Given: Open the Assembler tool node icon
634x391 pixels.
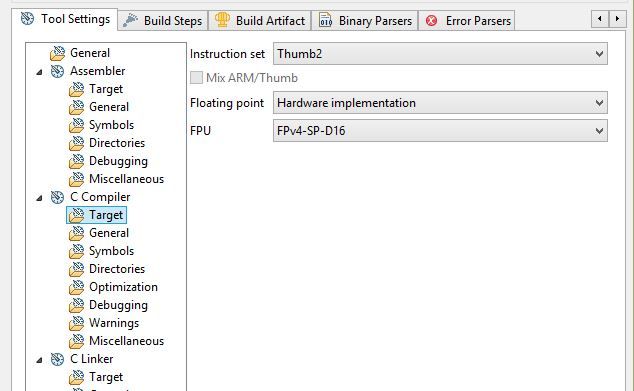Looking at the screenshot, I should click(x=57, y=71).
